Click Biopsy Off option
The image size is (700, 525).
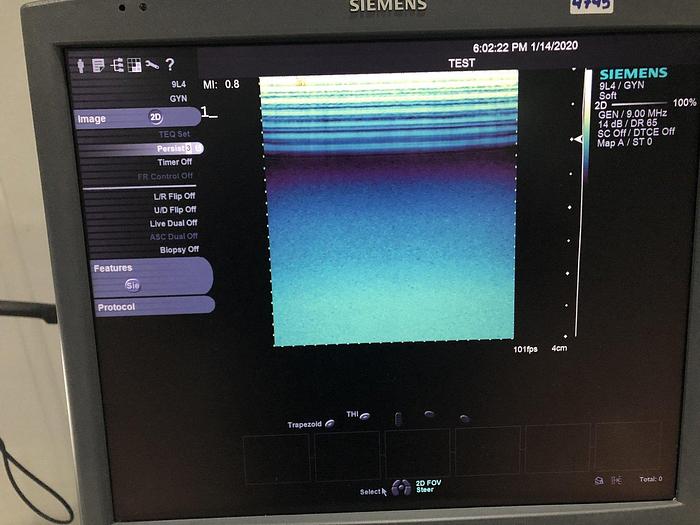tap(178, 249)
